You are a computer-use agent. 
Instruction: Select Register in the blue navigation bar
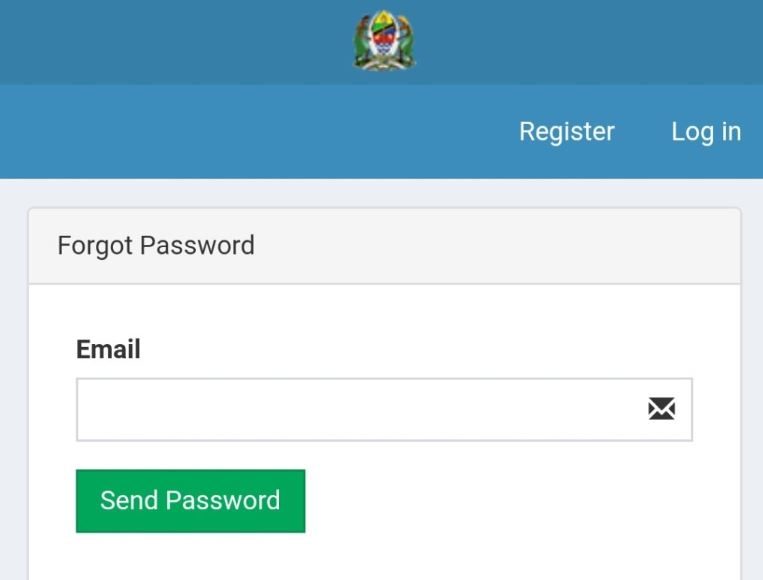[x=567, y=132]
